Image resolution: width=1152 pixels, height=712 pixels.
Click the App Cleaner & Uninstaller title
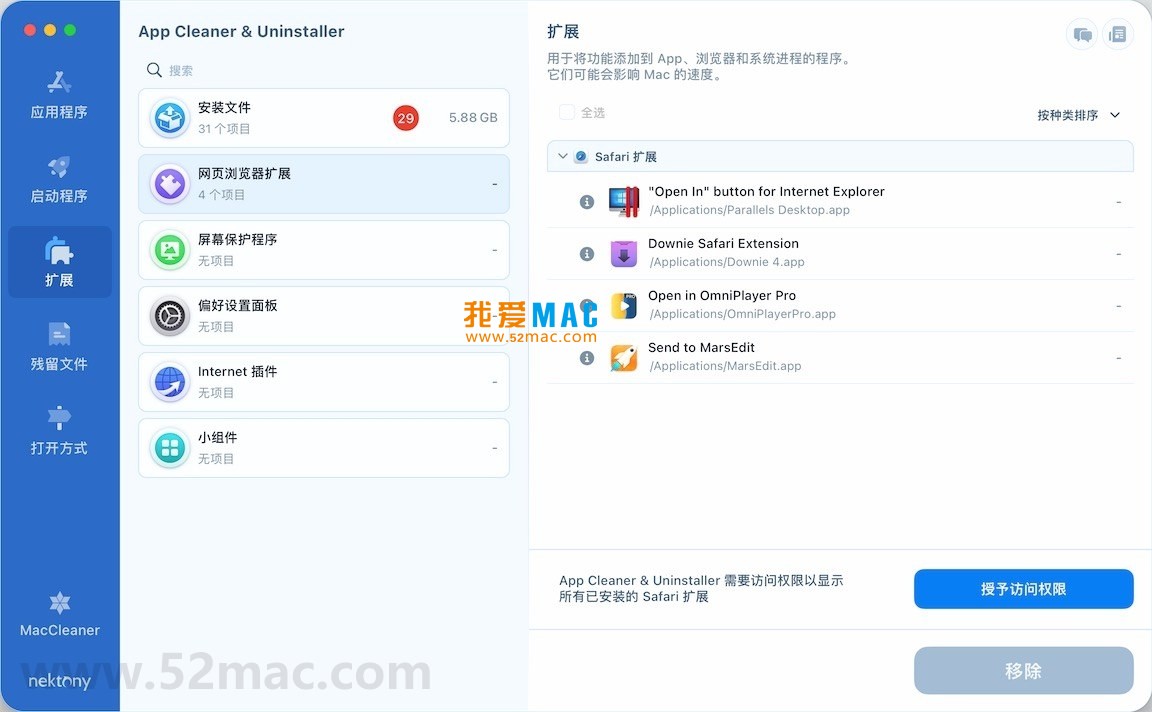241,32
